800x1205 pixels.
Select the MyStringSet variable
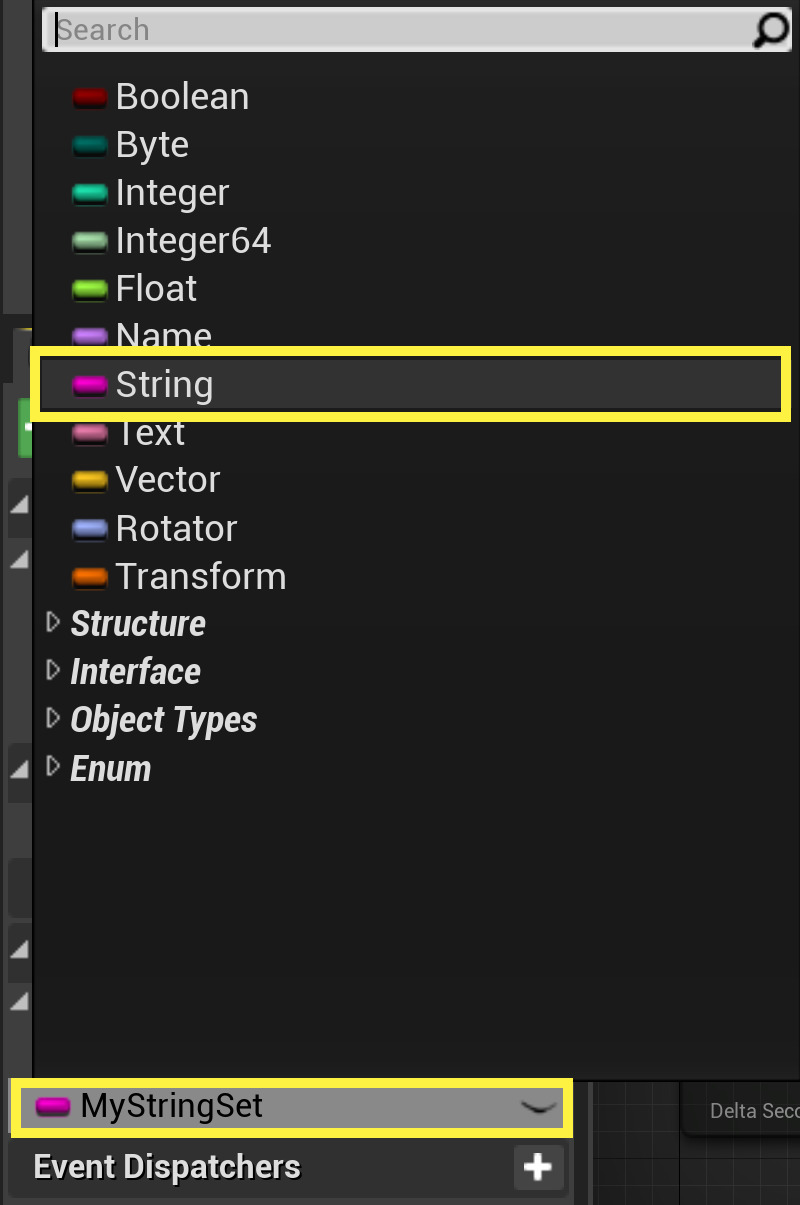coord(186,1106)
